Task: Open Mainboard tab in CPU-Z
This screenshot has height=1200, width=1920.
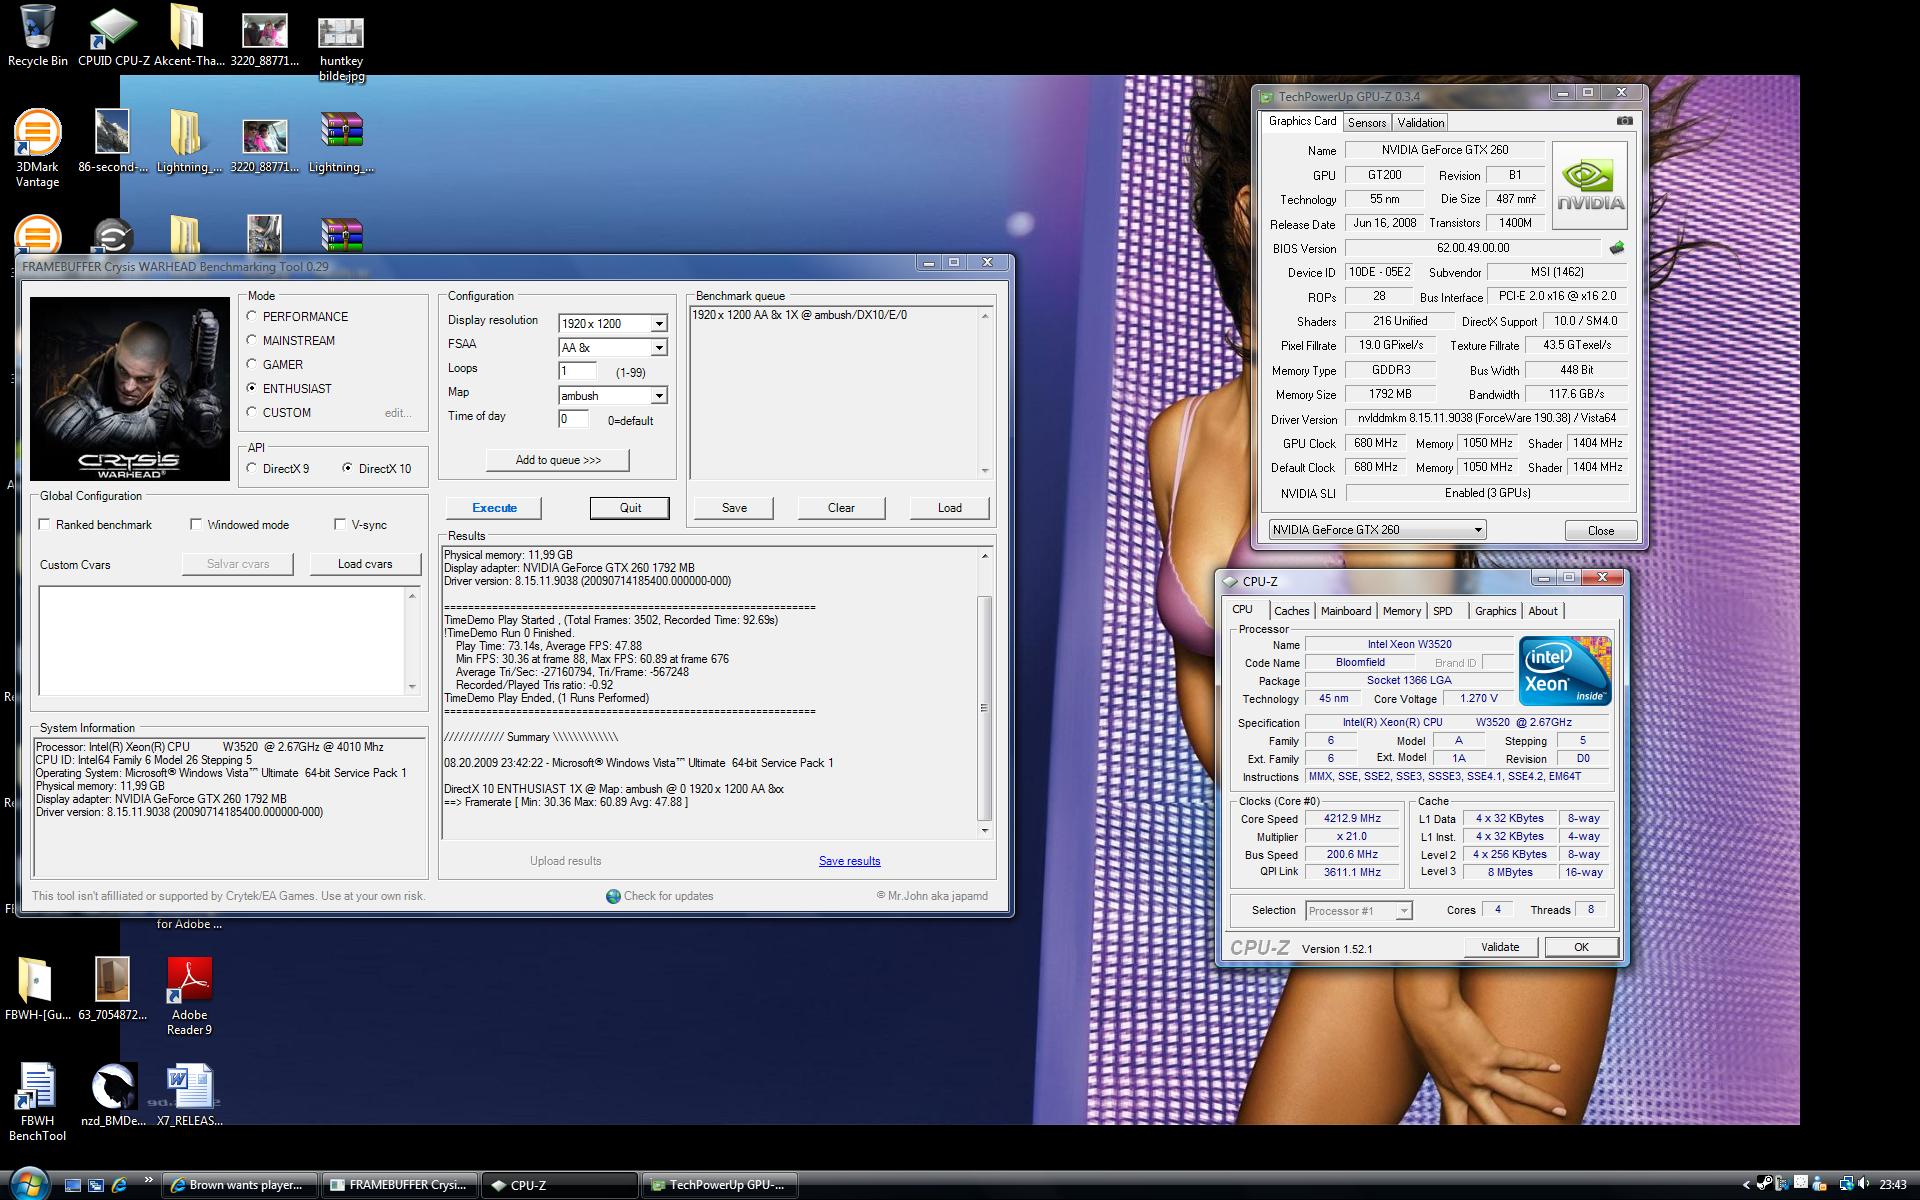Action: [x=1345, y=611]
